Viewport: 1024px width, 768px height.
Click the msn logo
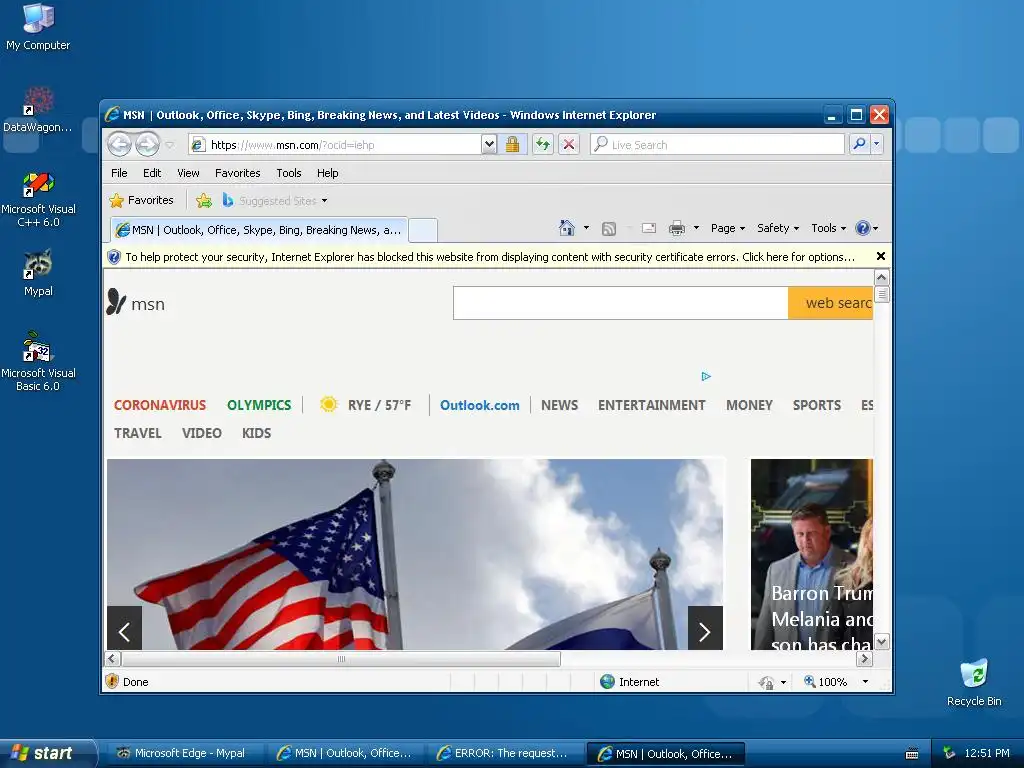pos(136,302)
